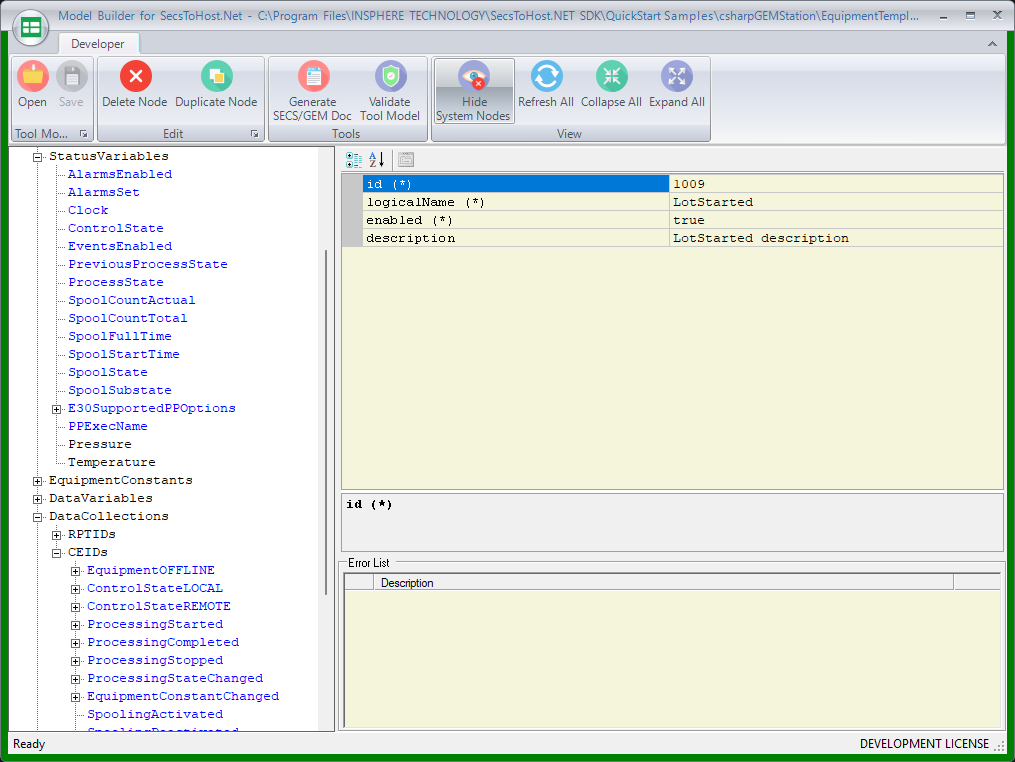
Task: Click the logicalName value field
Action: (x=835, y=202)
